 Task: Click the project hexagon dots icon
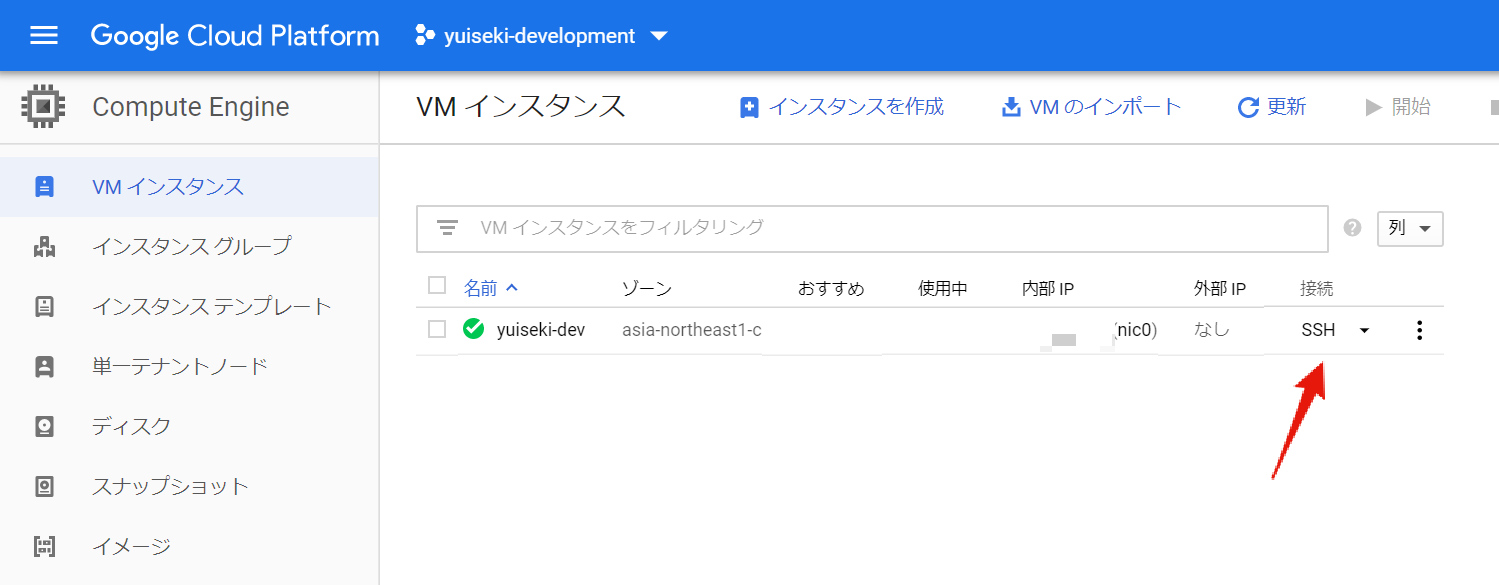[x=424, y=36]
